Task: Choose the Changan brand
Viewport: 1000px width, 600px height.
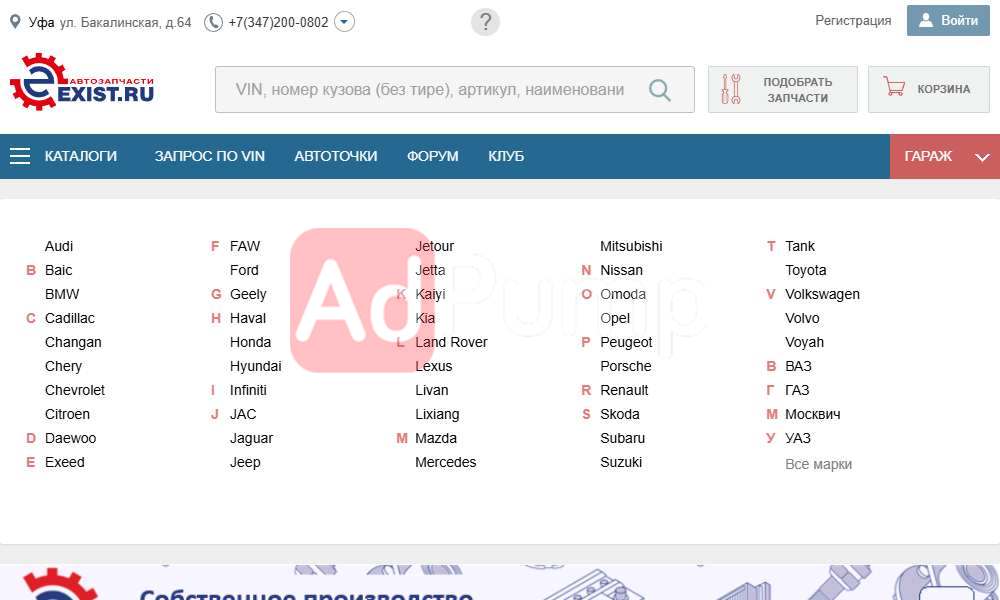Action: tap(73, 342)
